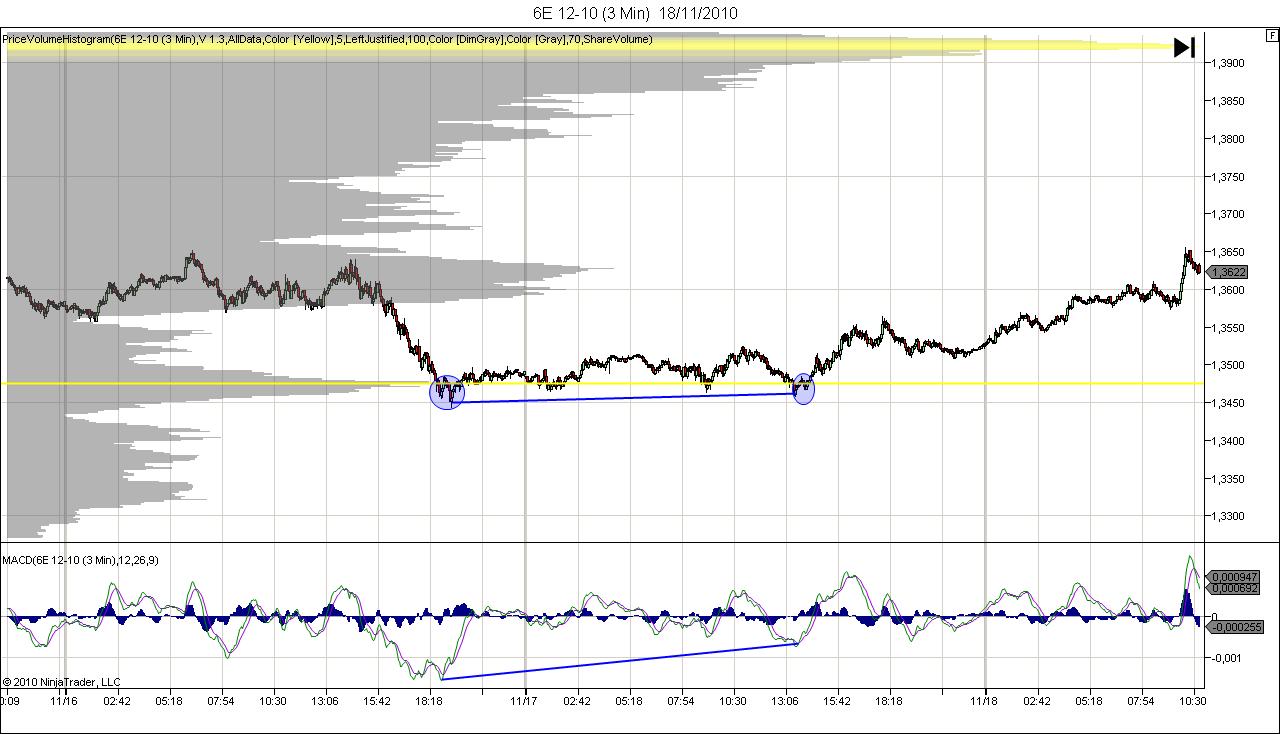Image resolution: width=1280 pixels, height=734 pixels.
Task: Click the 11/17 date label on time axis
Action: coord(525,701)
